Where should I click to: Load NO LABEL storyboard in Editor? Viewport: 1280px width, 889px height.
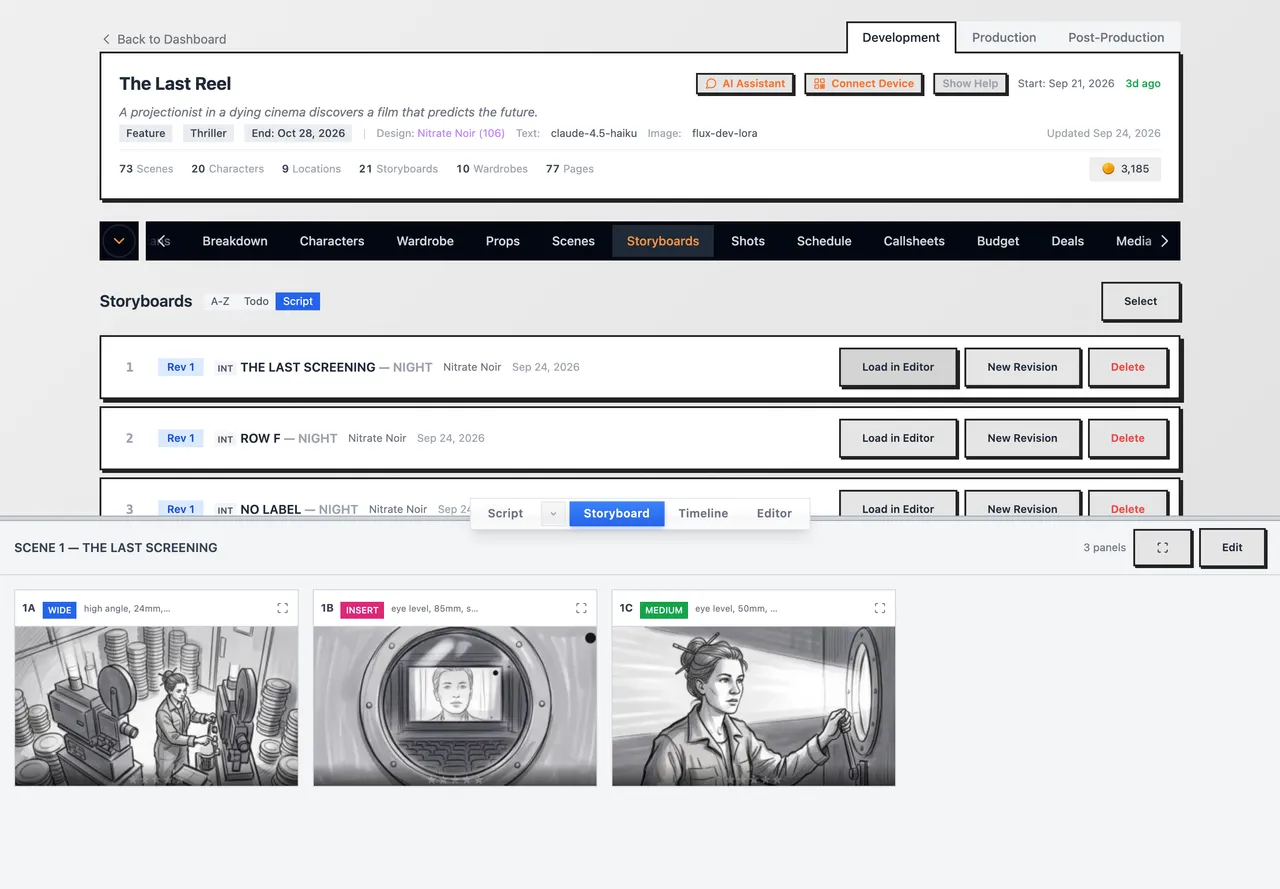[898, 506]
